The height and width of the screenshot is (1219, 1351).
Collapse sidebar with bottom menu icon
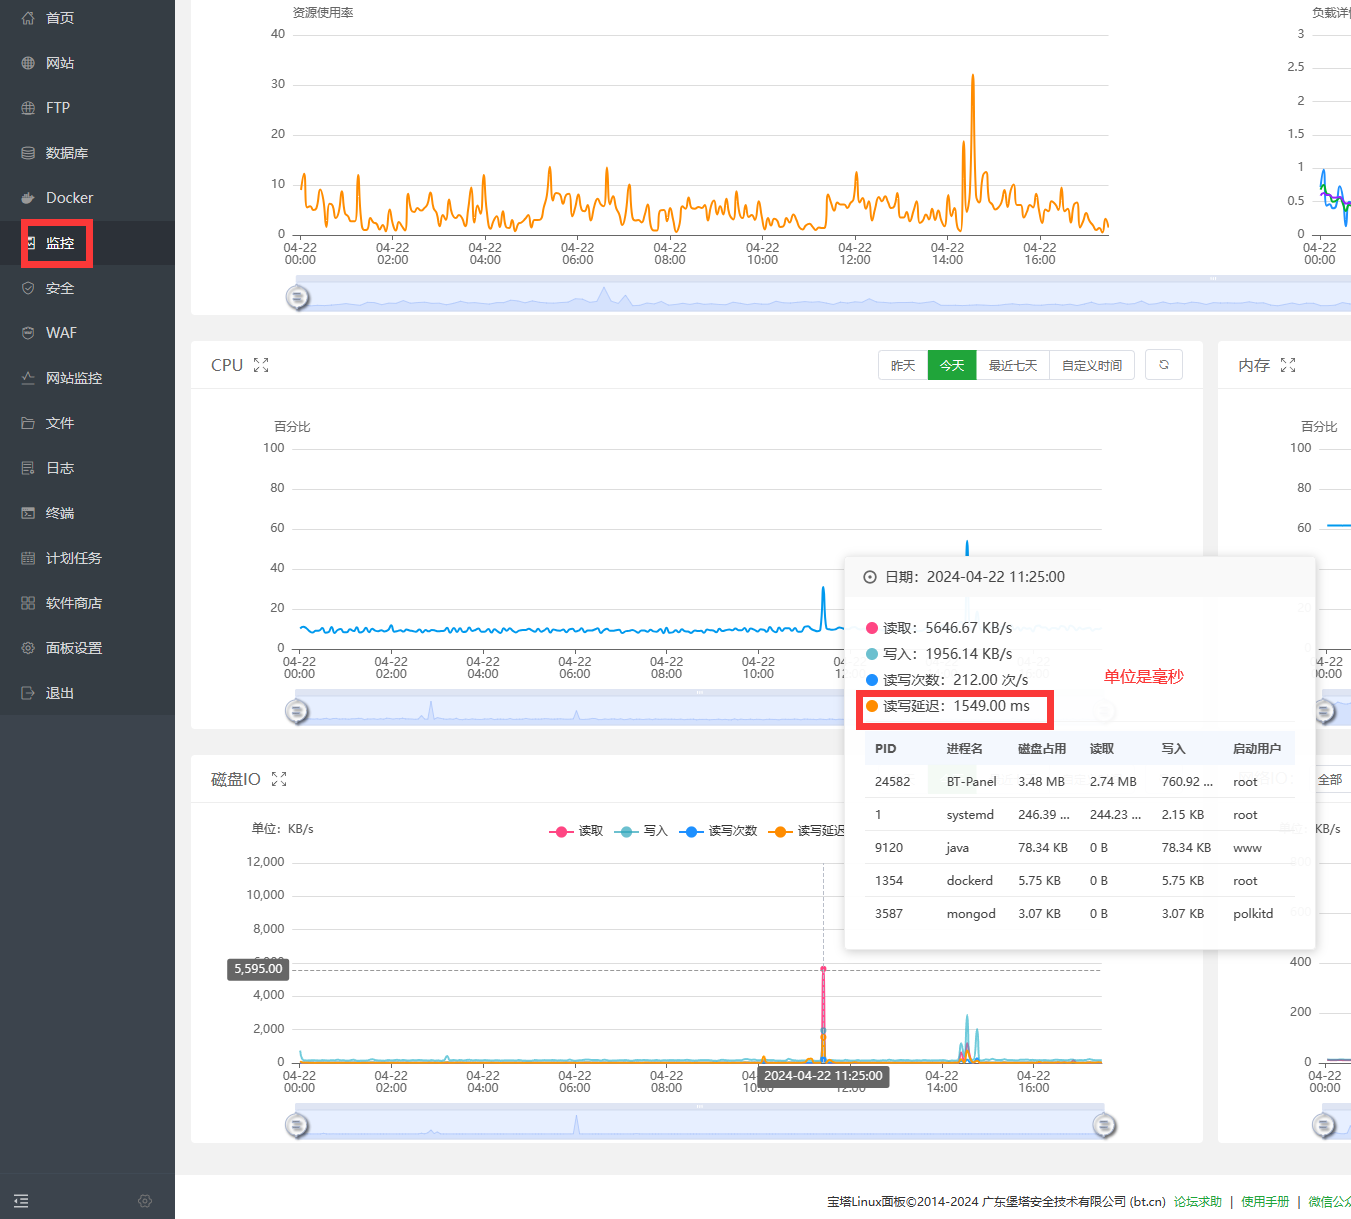point(21,1201)
